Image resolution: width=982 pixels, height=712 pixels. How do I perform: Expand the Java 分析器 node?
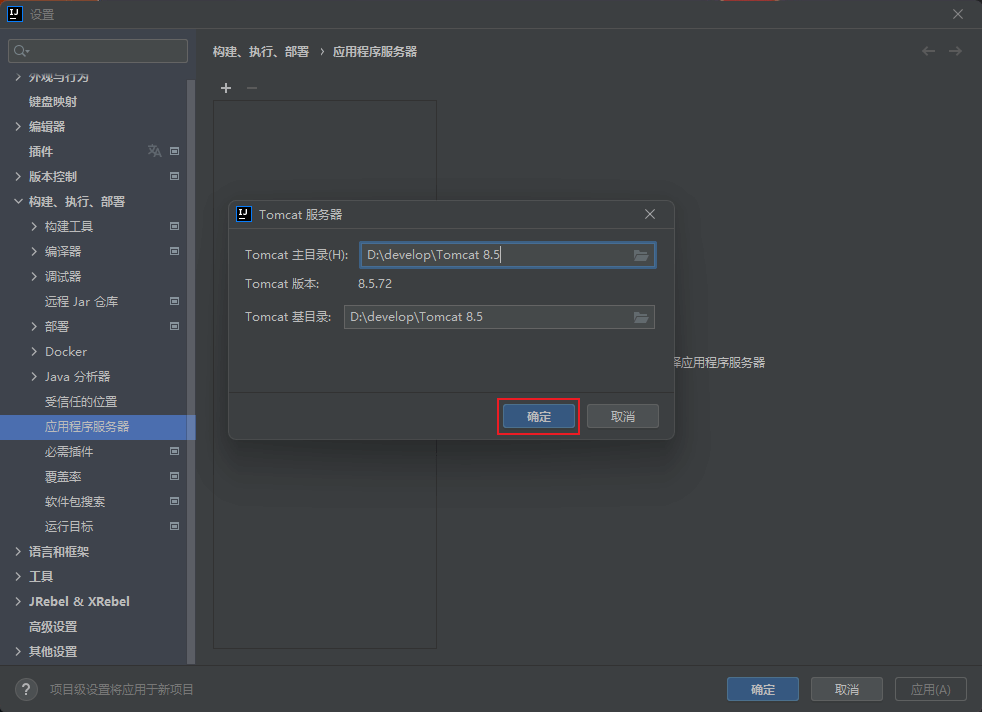(x=34, y=376)
